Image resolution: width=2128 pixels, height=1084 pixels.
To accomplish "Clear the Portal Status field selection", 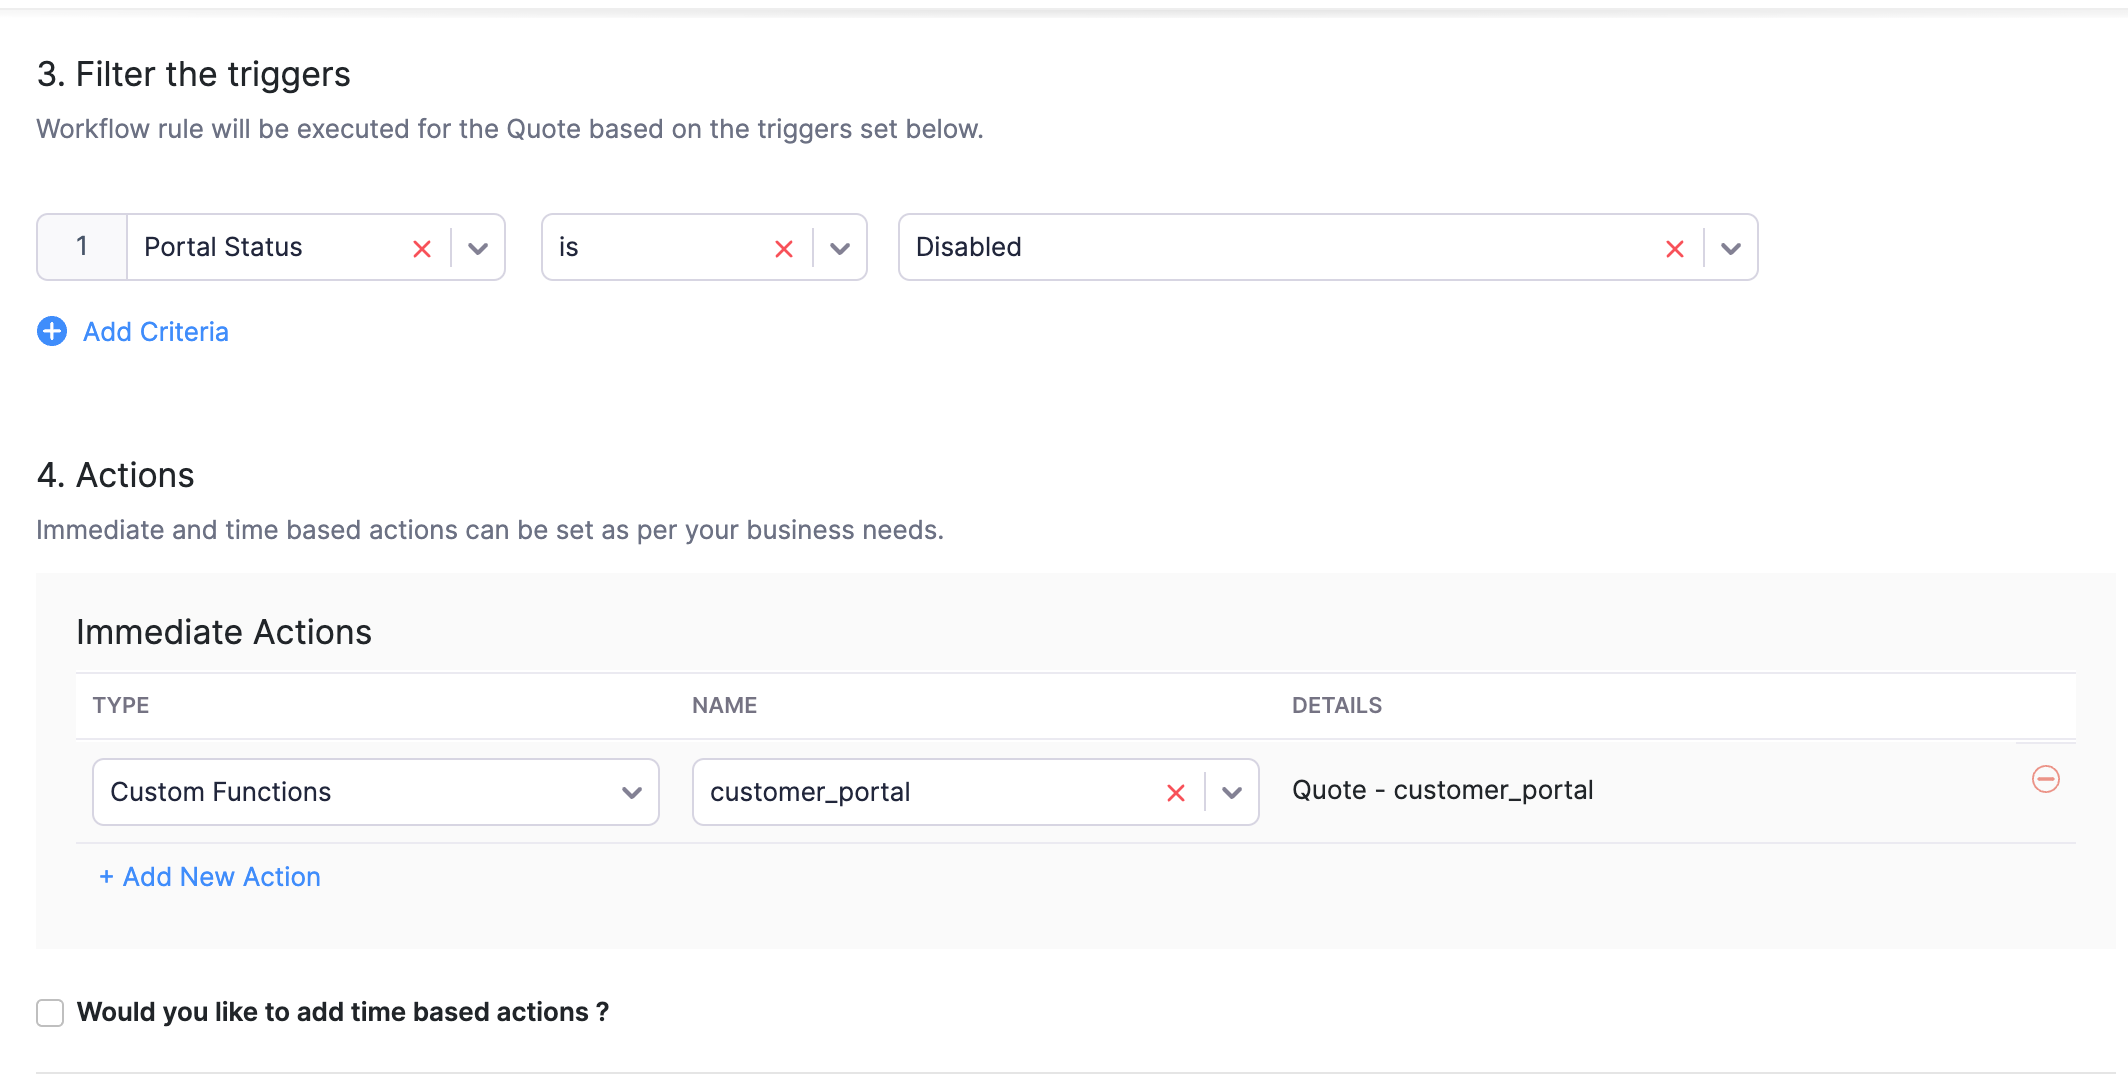I will point(422,249).
